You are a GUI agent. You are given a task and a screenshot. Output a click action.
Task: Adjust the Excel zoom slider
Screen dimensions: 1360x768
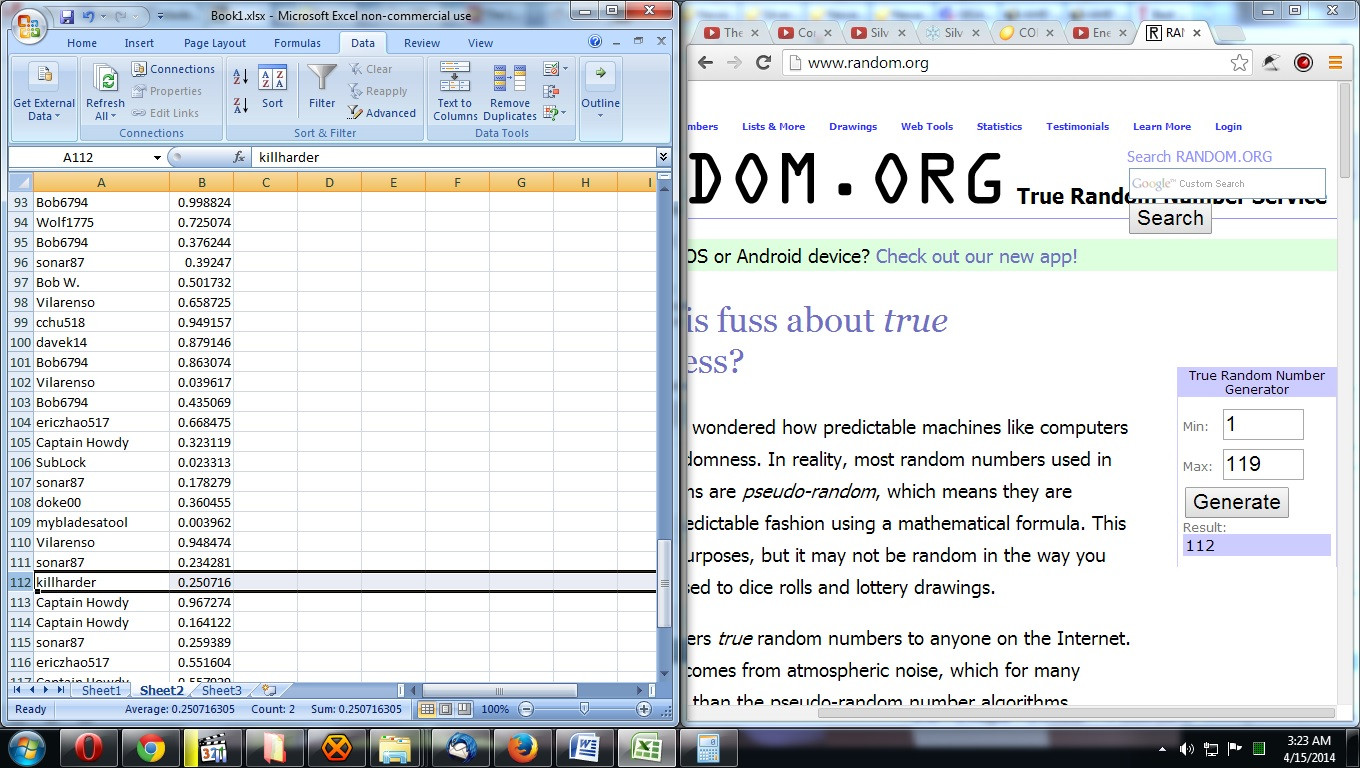[584, 709]
